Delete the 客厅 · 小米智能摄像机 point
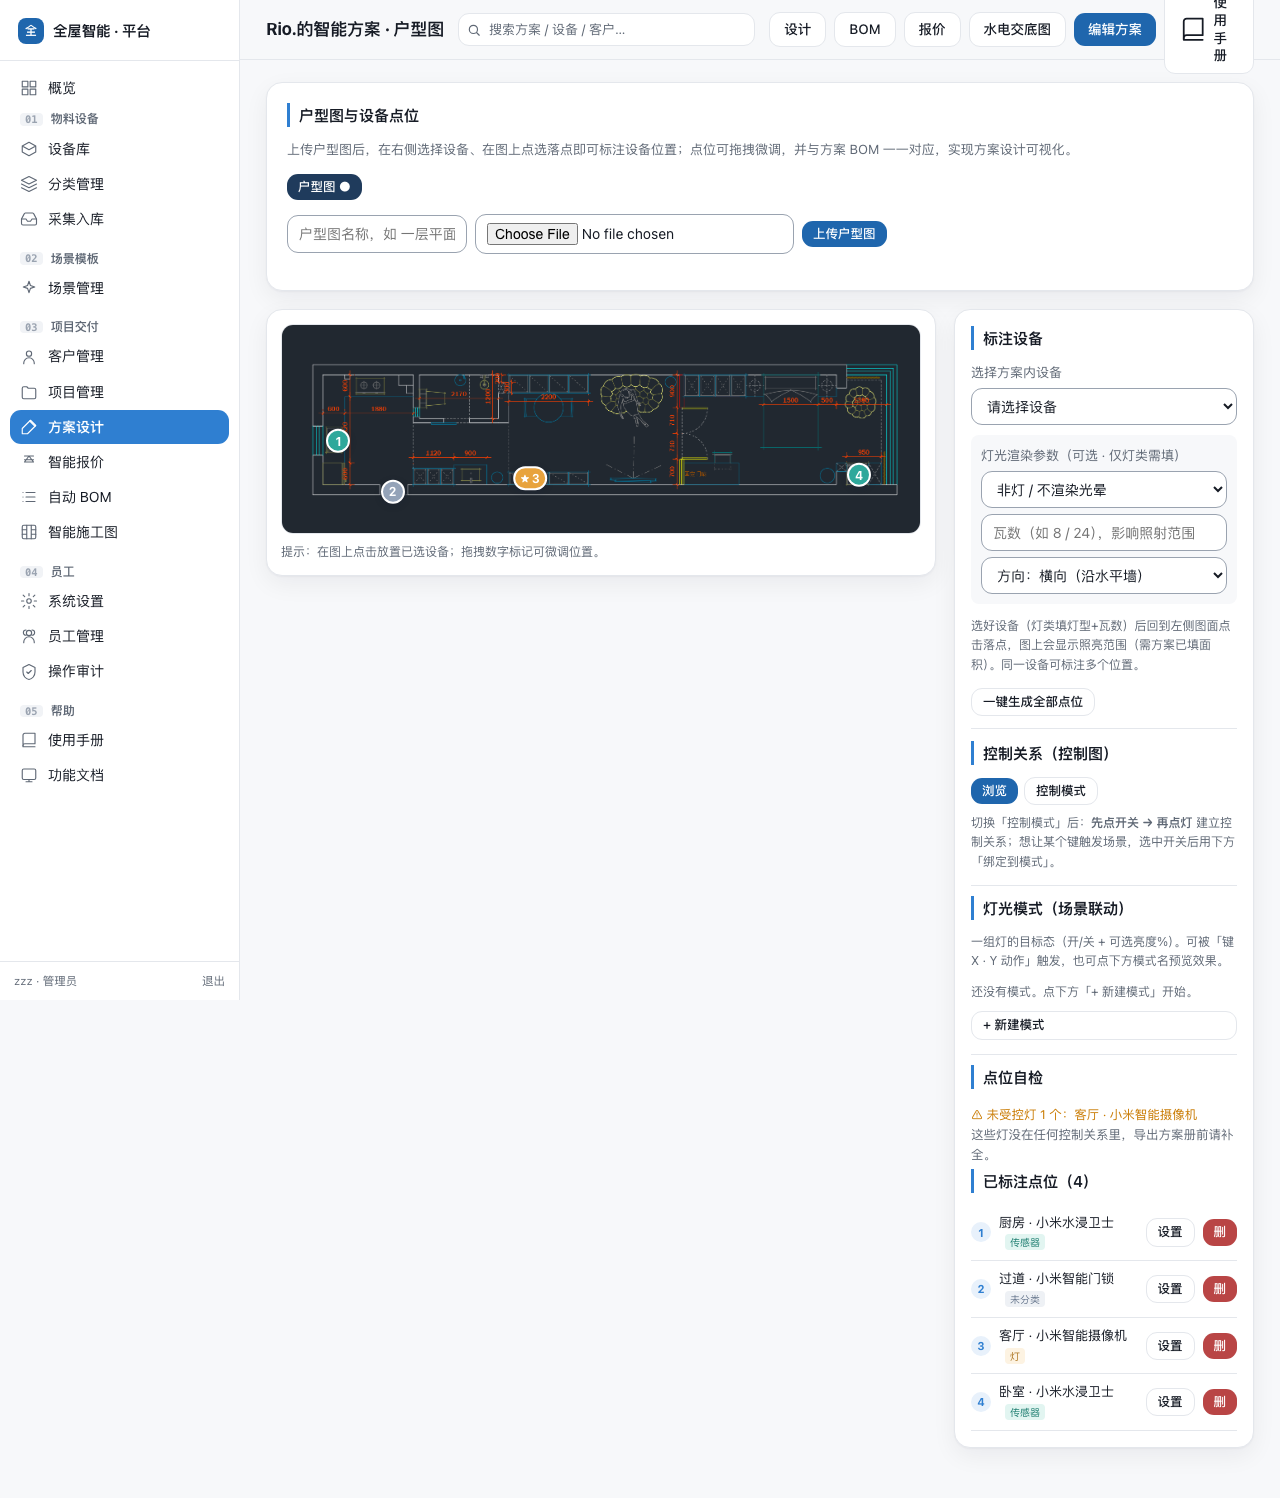 click(x=1220, y=1346)
